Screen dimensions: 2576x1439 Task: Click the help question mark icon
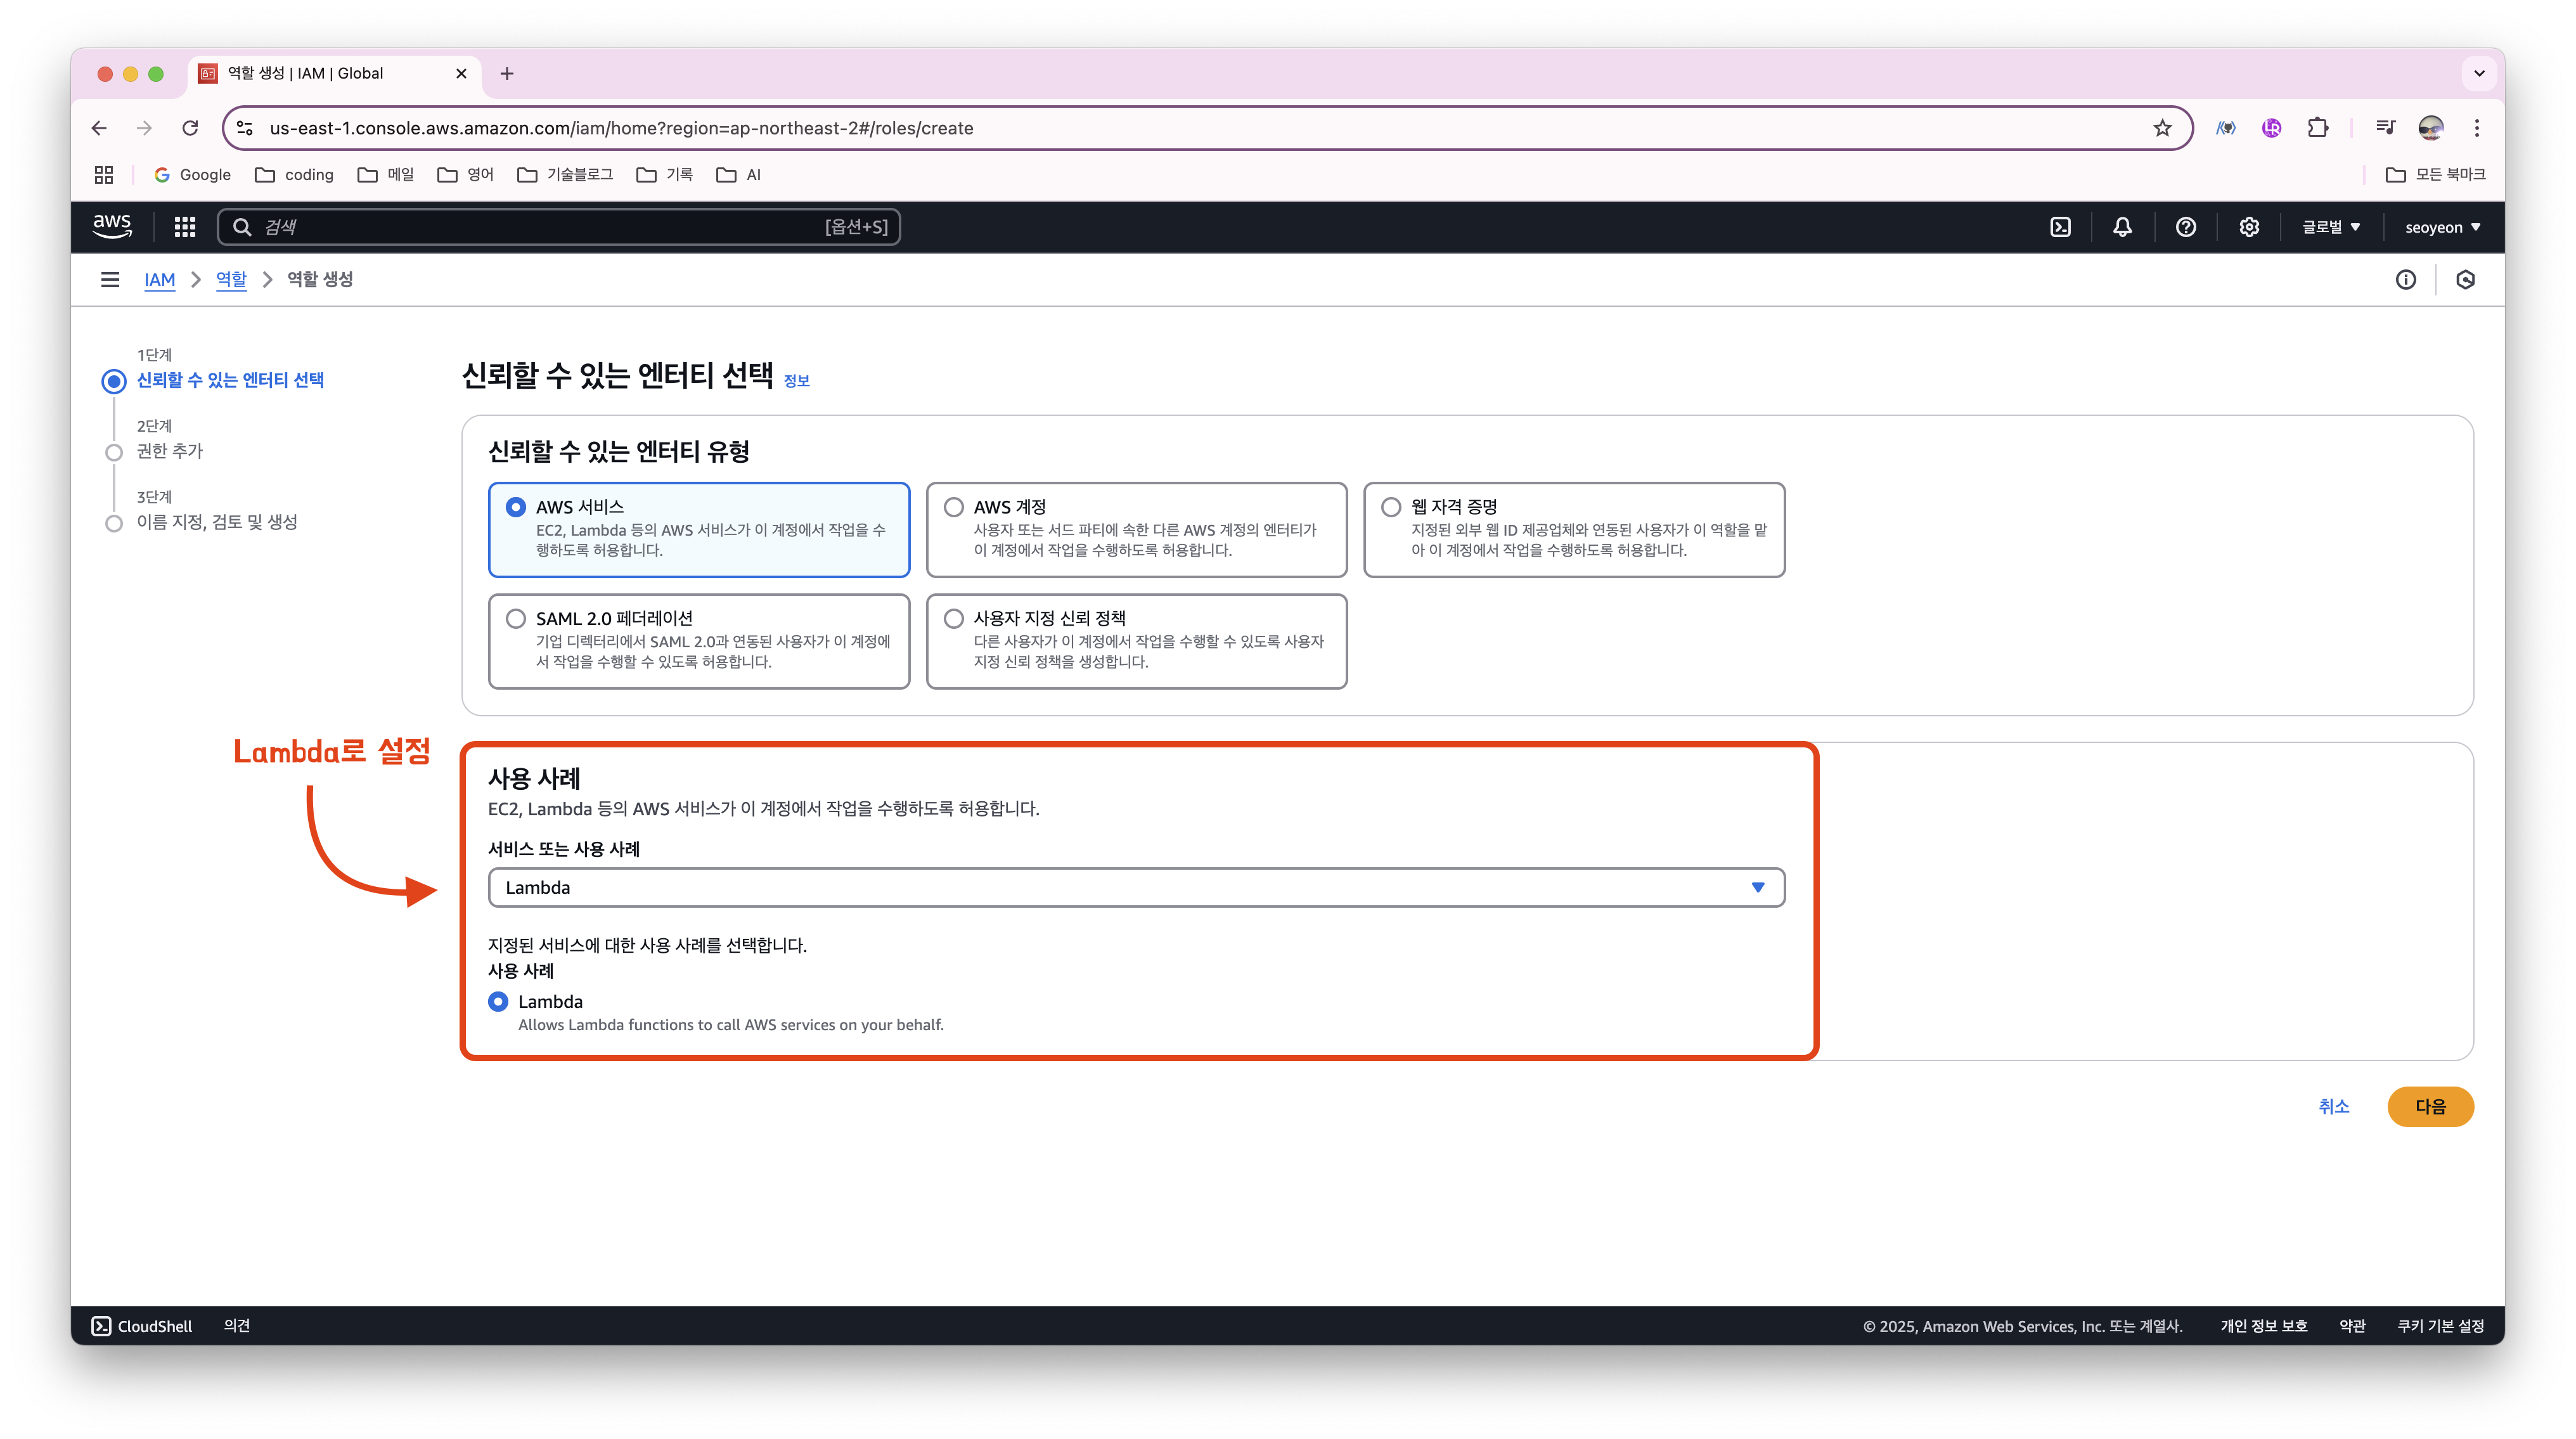pyautogui.click(x=2185, y=227)
